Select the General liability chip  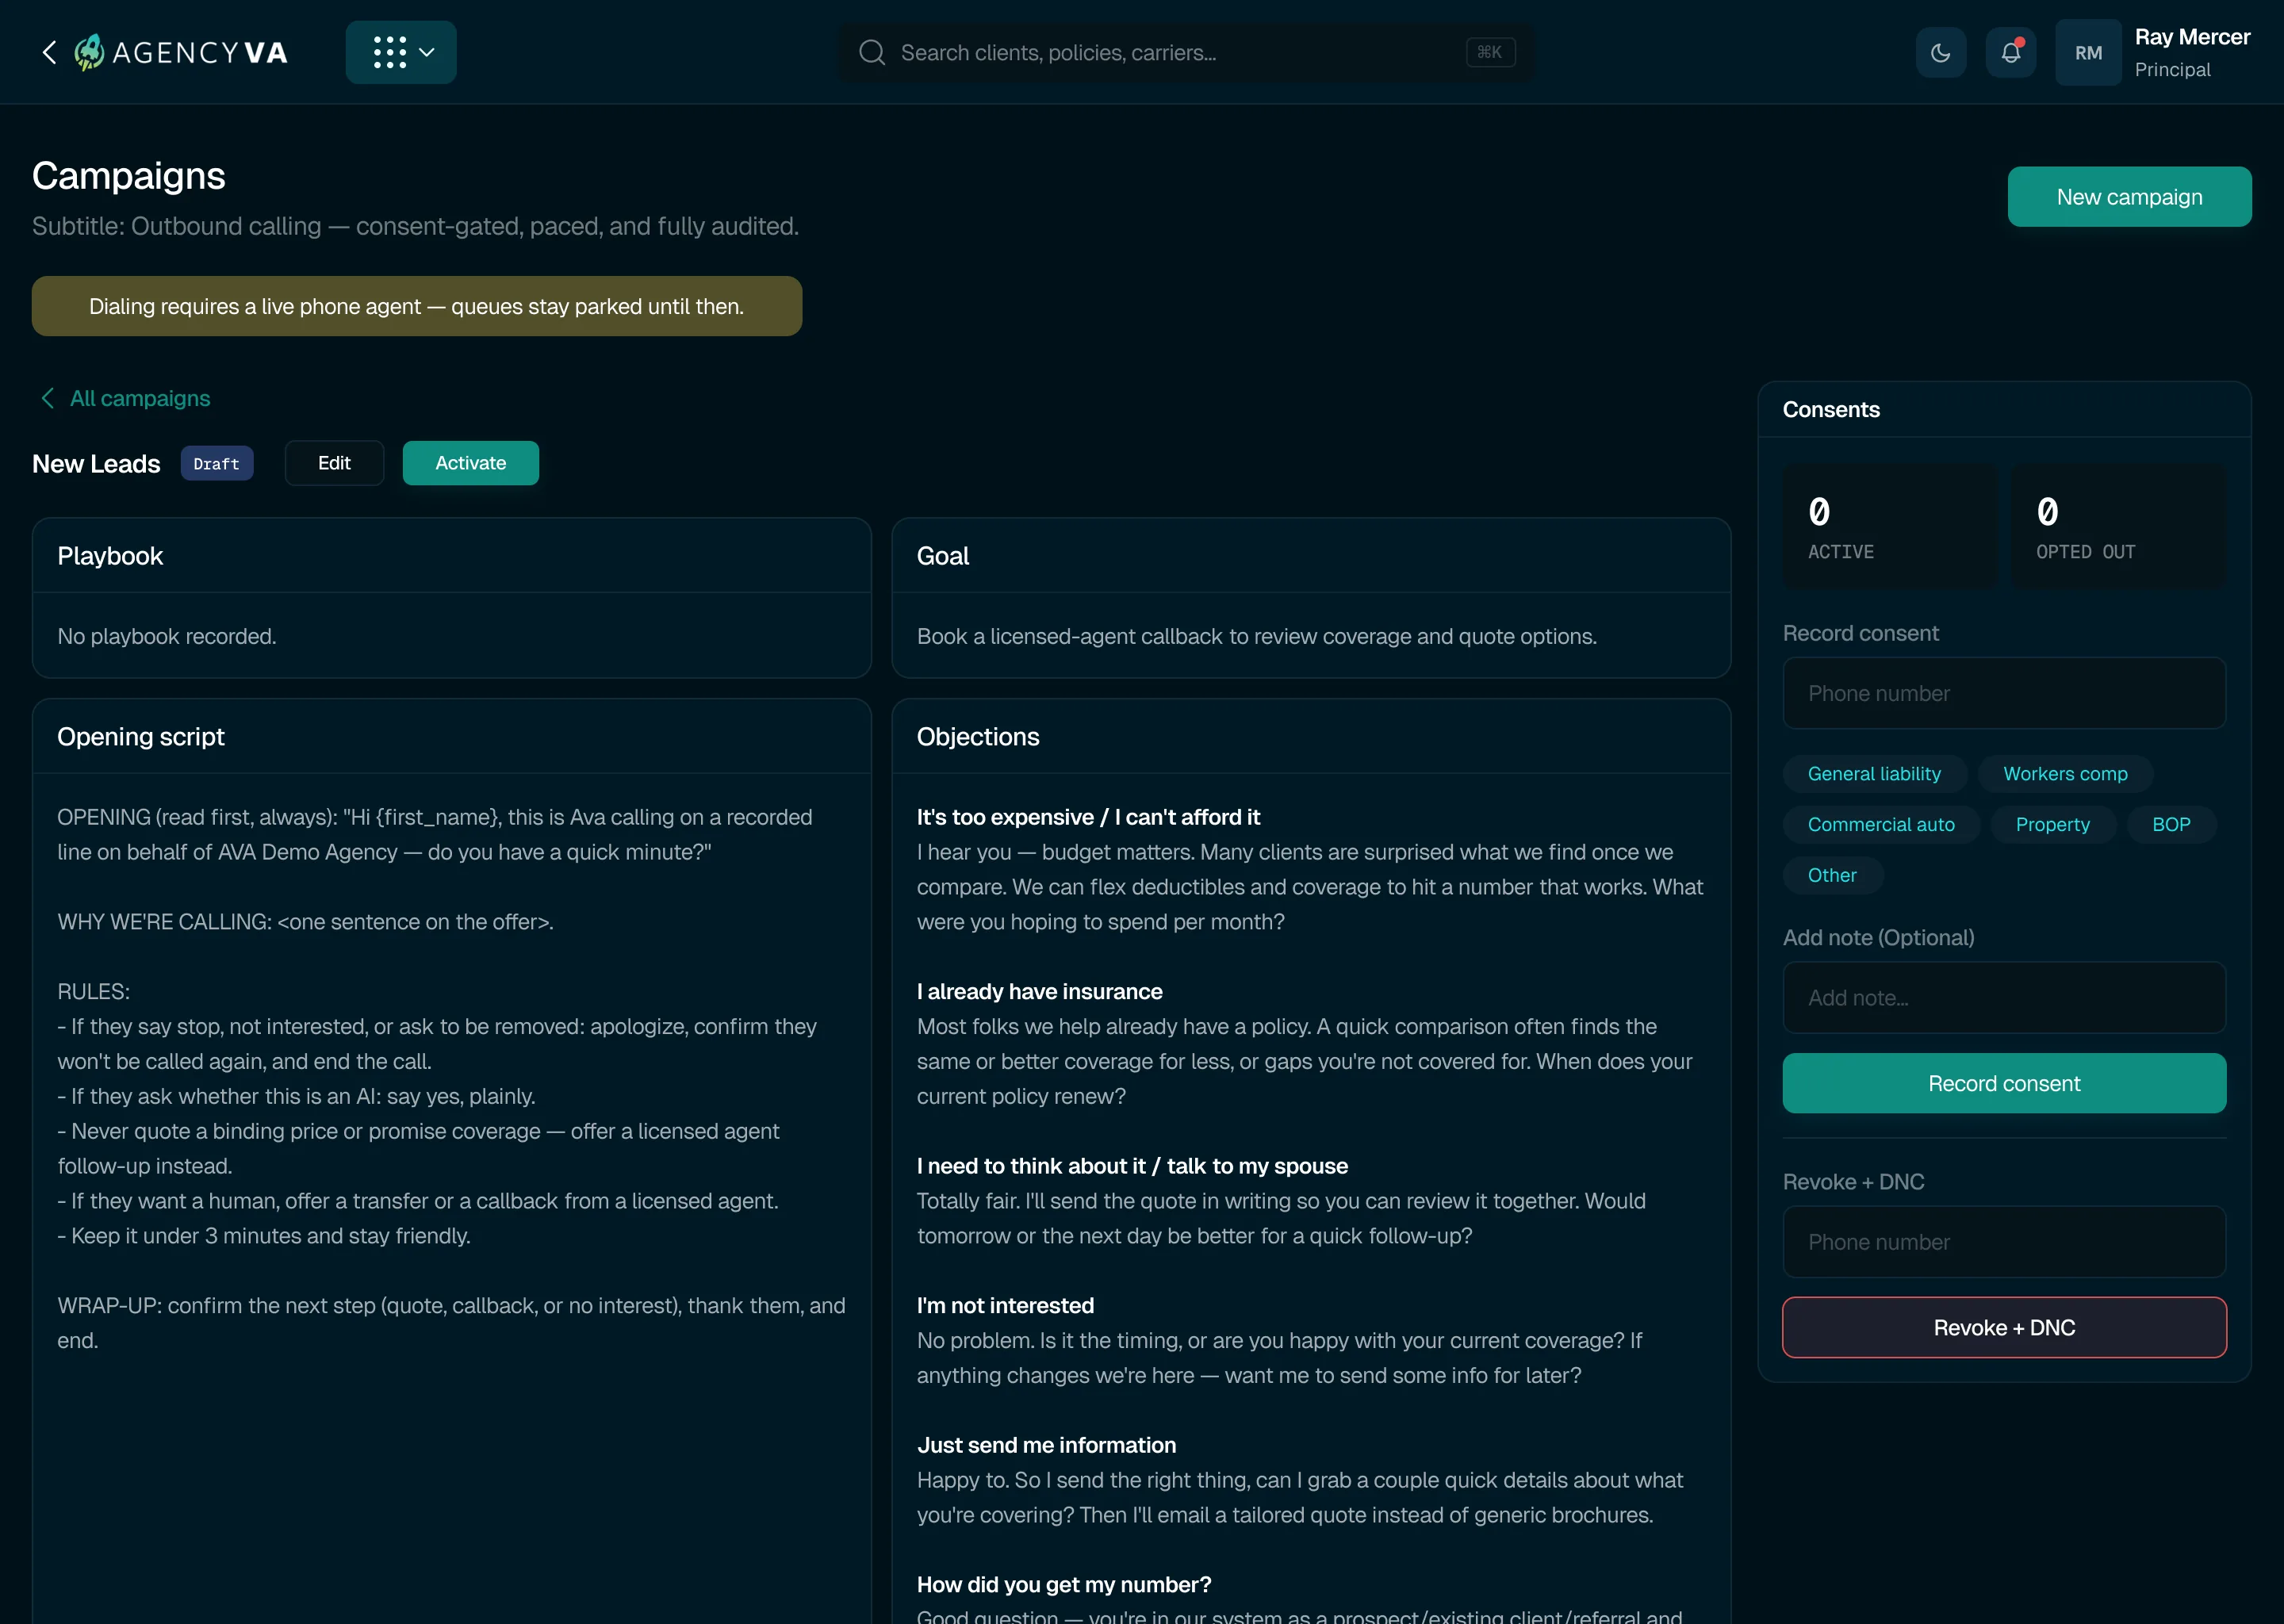[x=1874, y=773]
